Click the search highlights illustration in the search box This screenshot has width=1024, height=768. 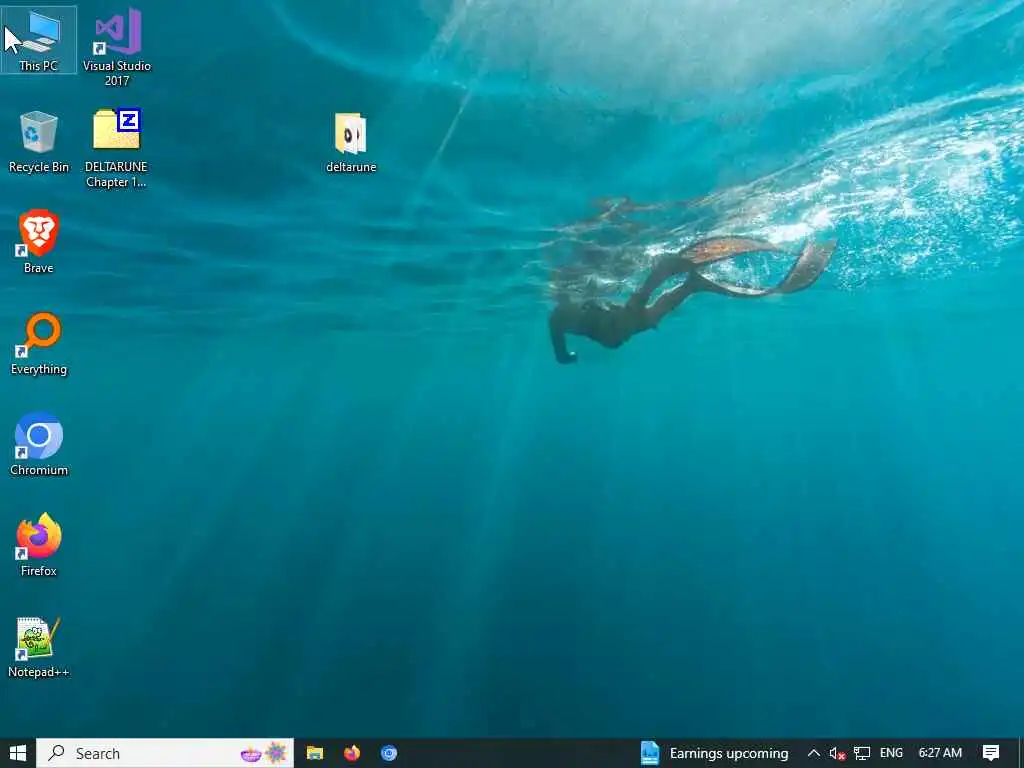(264, 754)
